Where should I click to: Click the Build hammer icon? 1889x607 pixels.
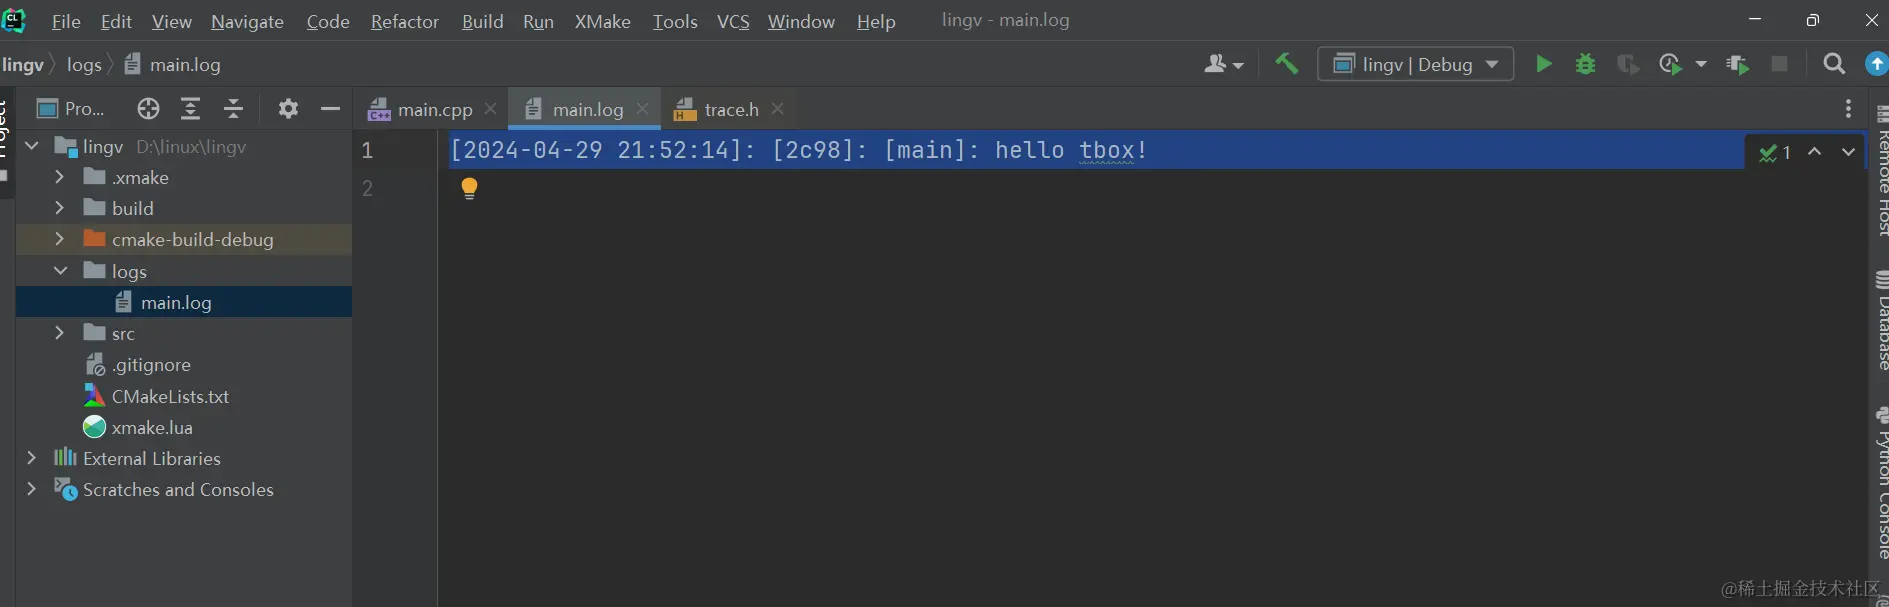pyautogui.click(x=1286, y=64)
